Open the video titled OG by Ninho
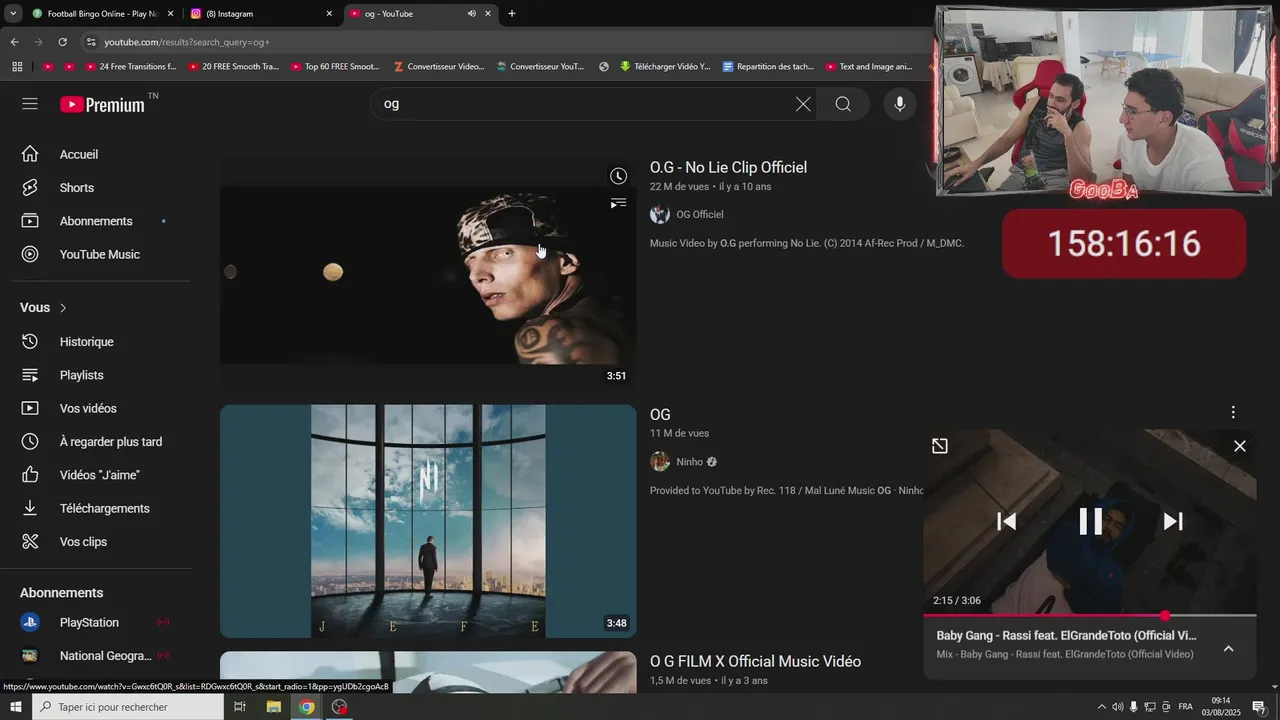 (660, 414)
